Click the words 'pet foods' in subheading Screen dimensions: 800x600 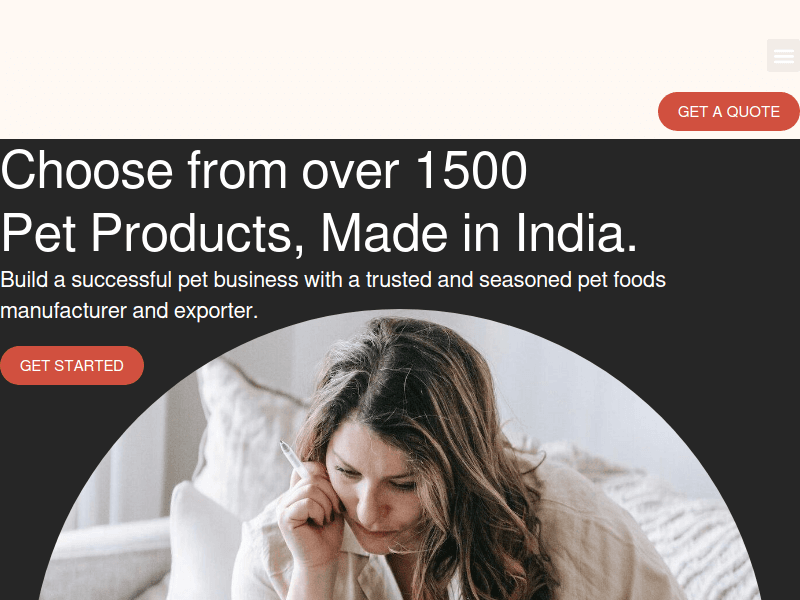tap(621, 280)
